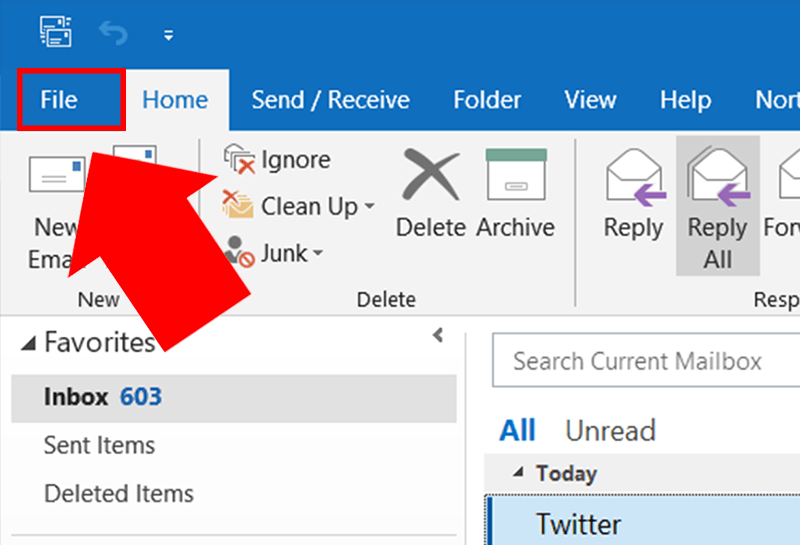Screen dimensions: 800x545
Task: Open the Customize Quick Access Toolbar dropdown
Action: point(168,35)
